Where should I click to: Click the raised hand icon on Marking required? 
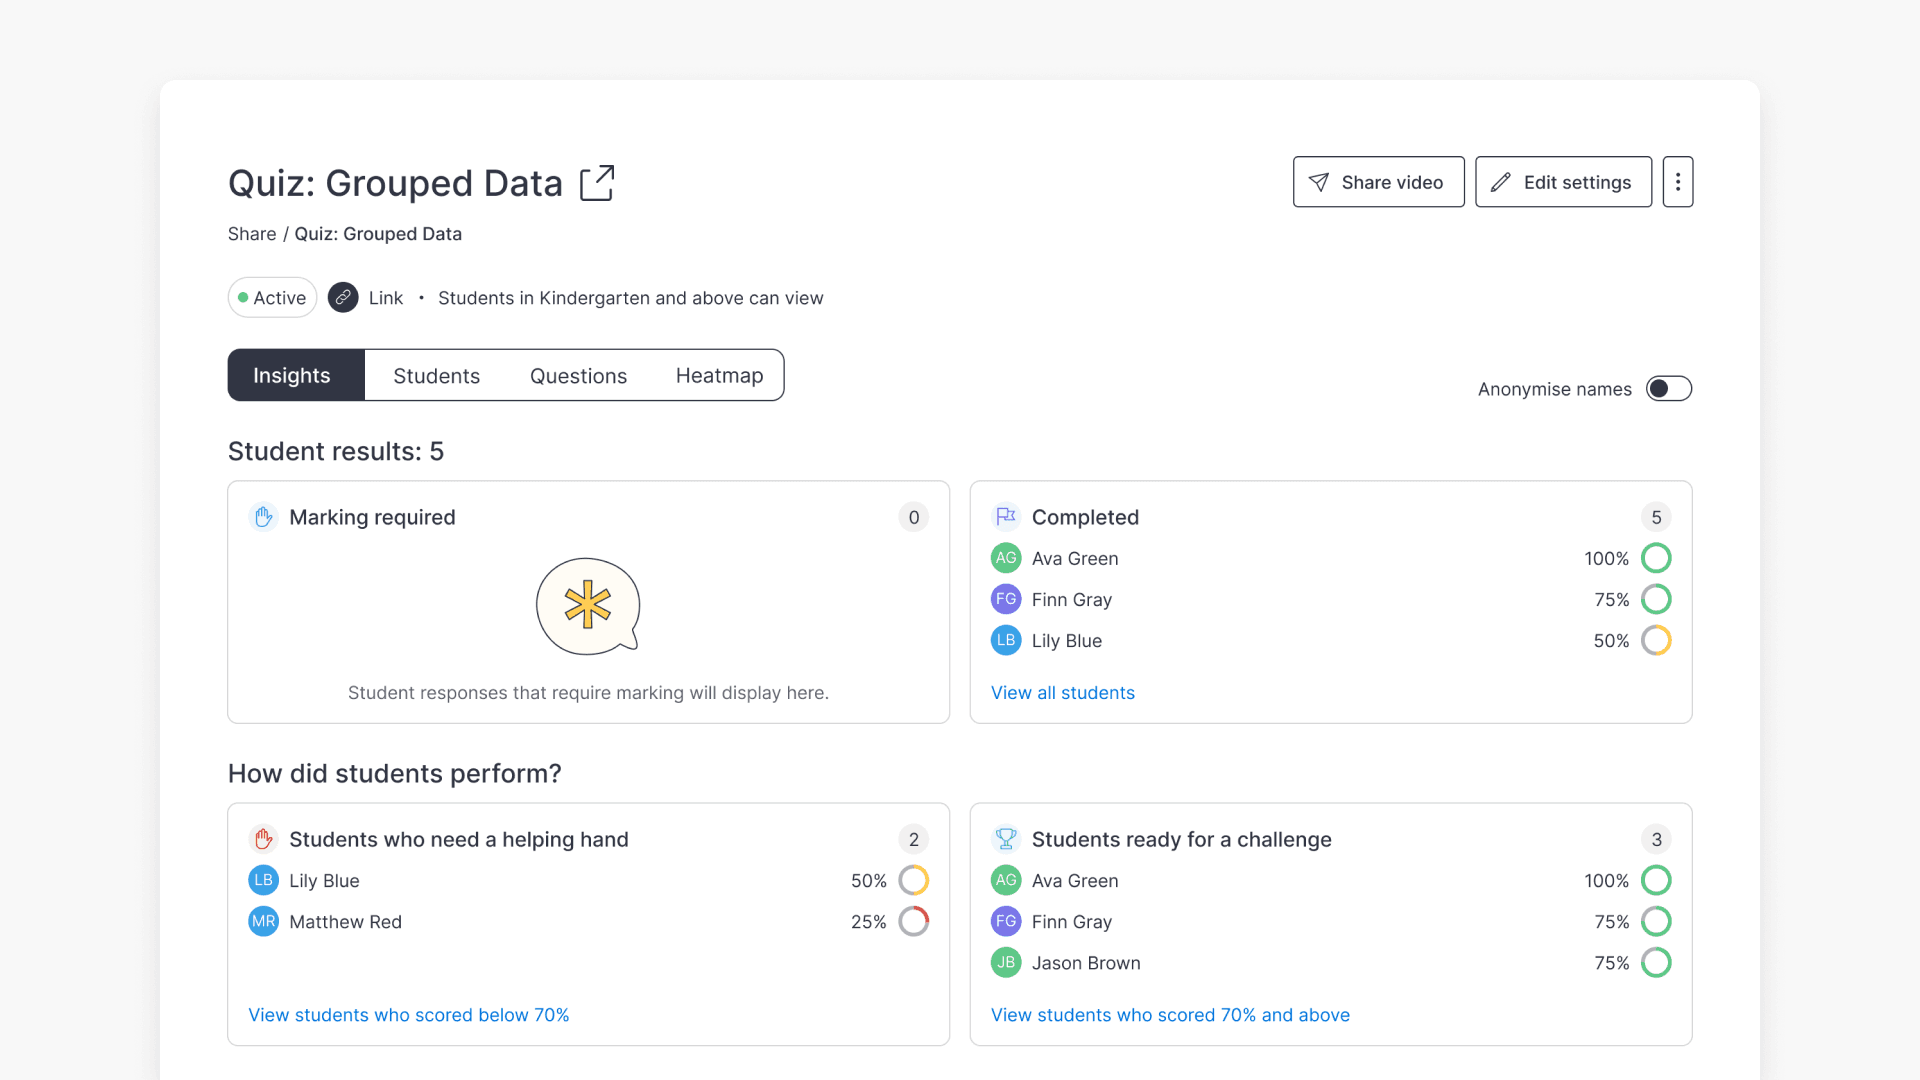(263, 517)
